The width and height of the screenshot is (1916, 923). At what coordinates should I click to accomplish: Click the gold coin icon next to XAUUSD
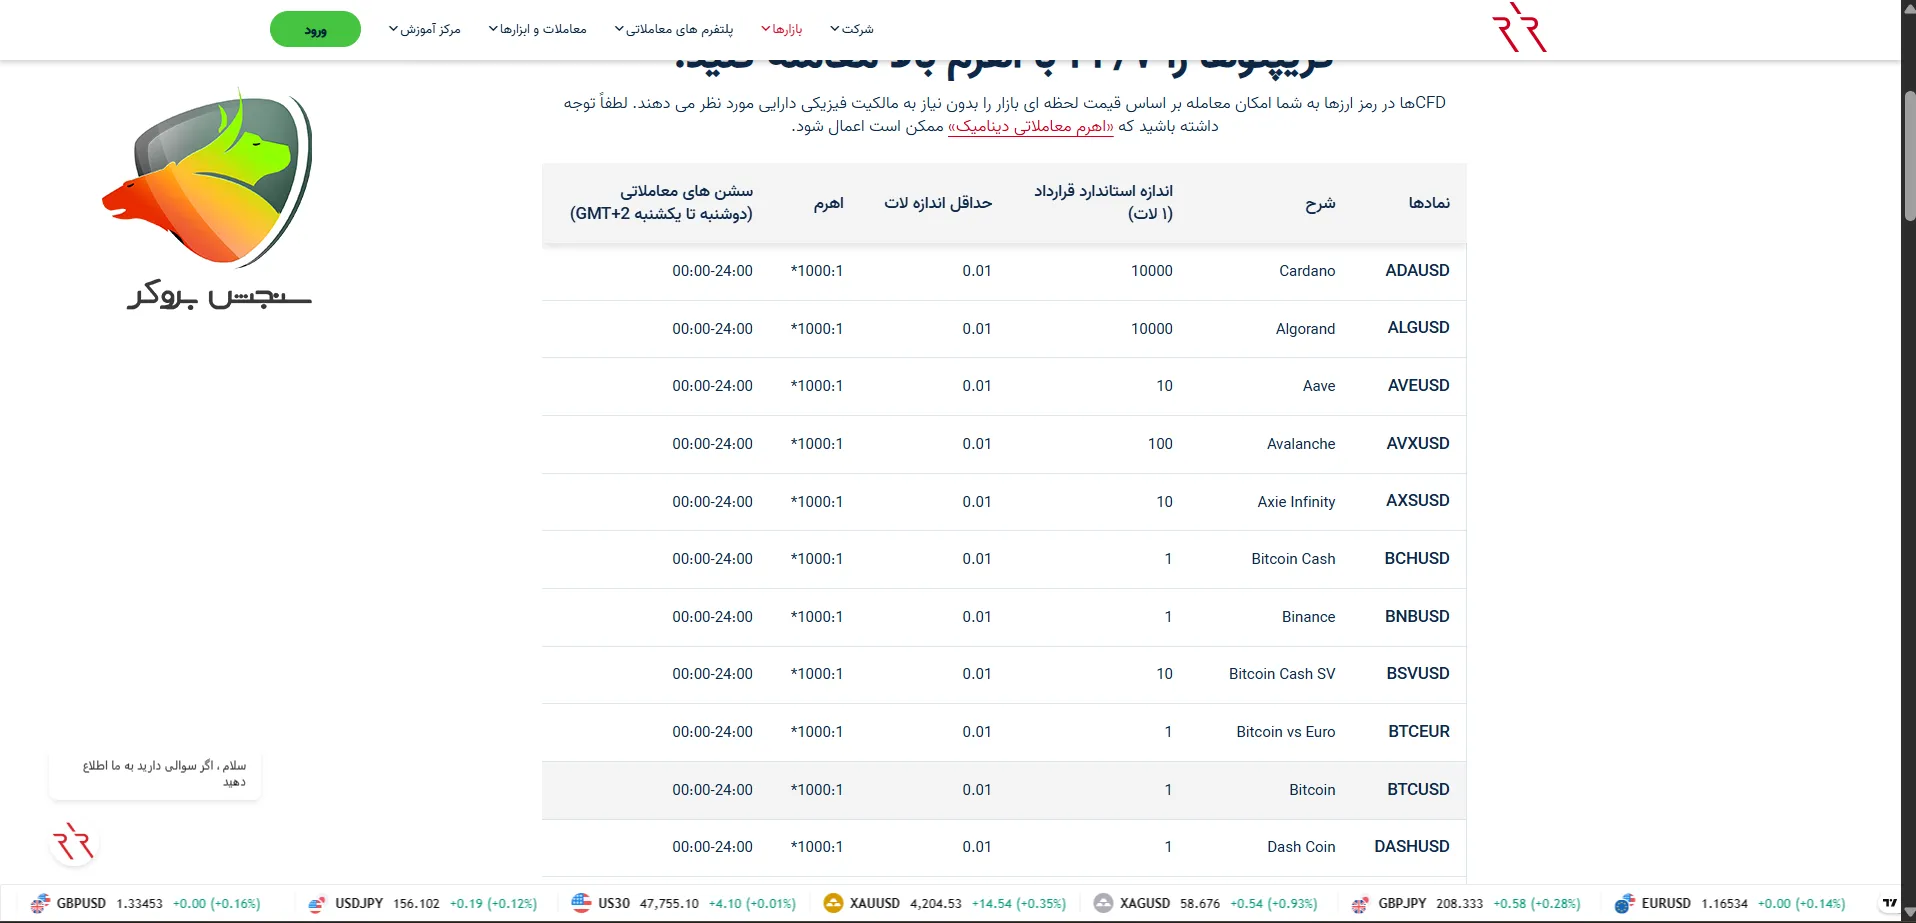[833, 903]
